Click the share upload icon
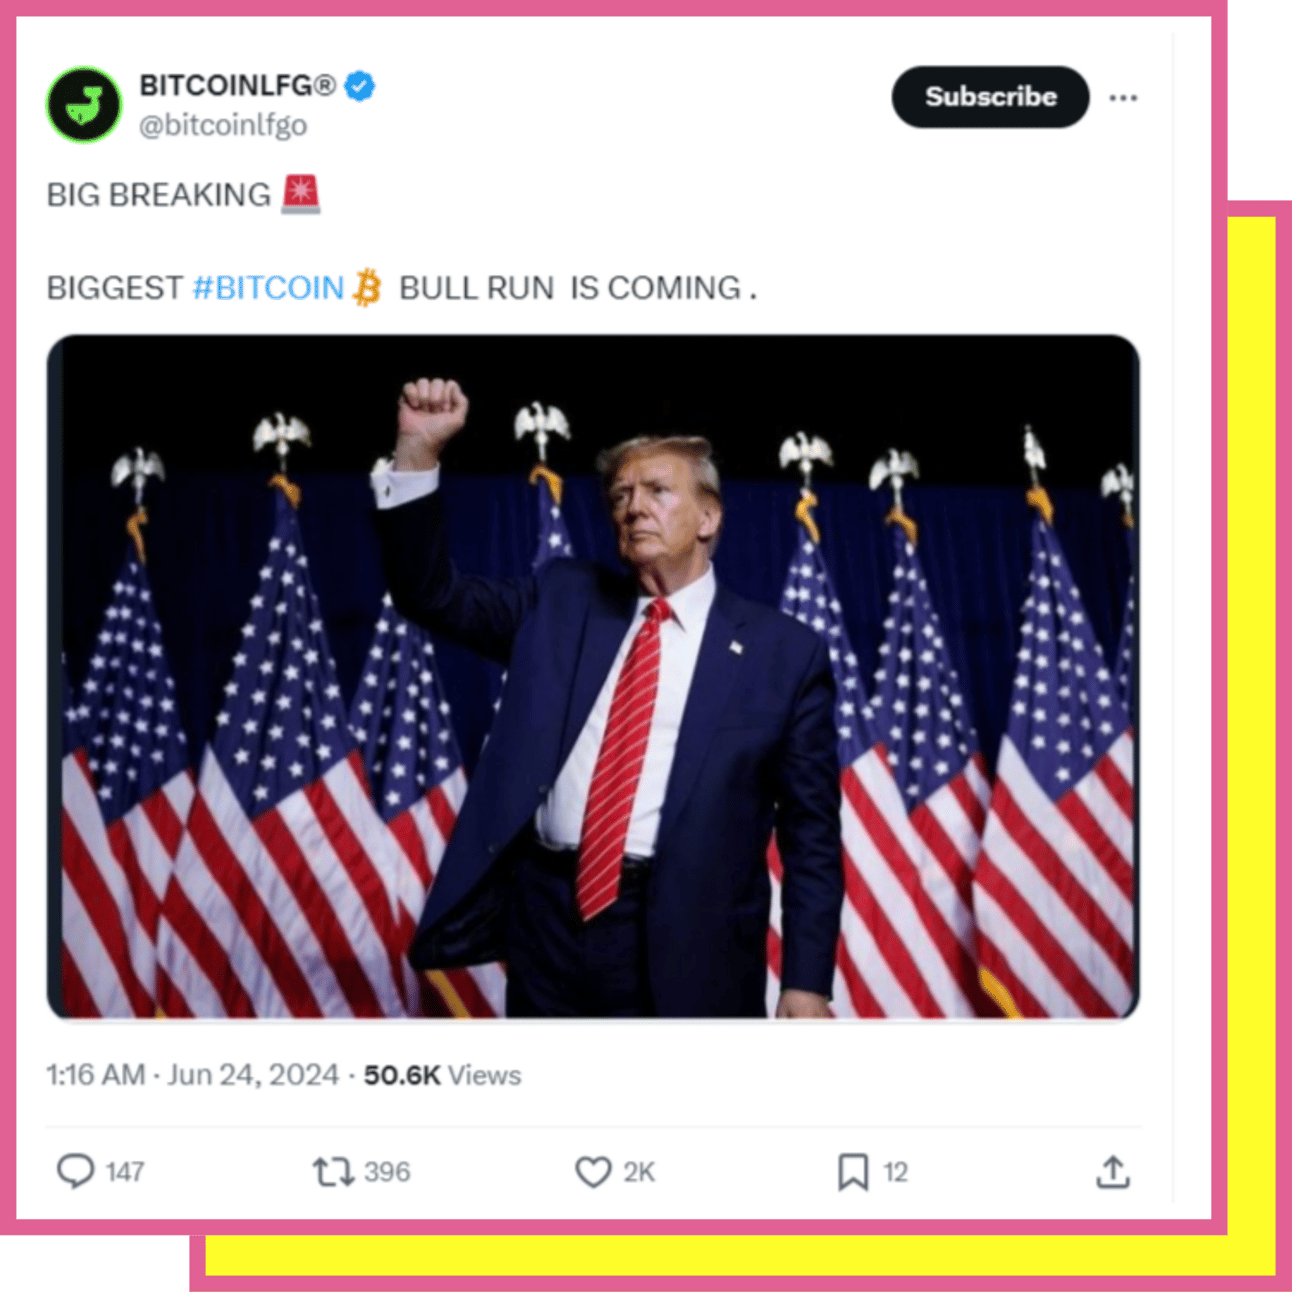1292x1292 pixels. tap(1112, 1171)
